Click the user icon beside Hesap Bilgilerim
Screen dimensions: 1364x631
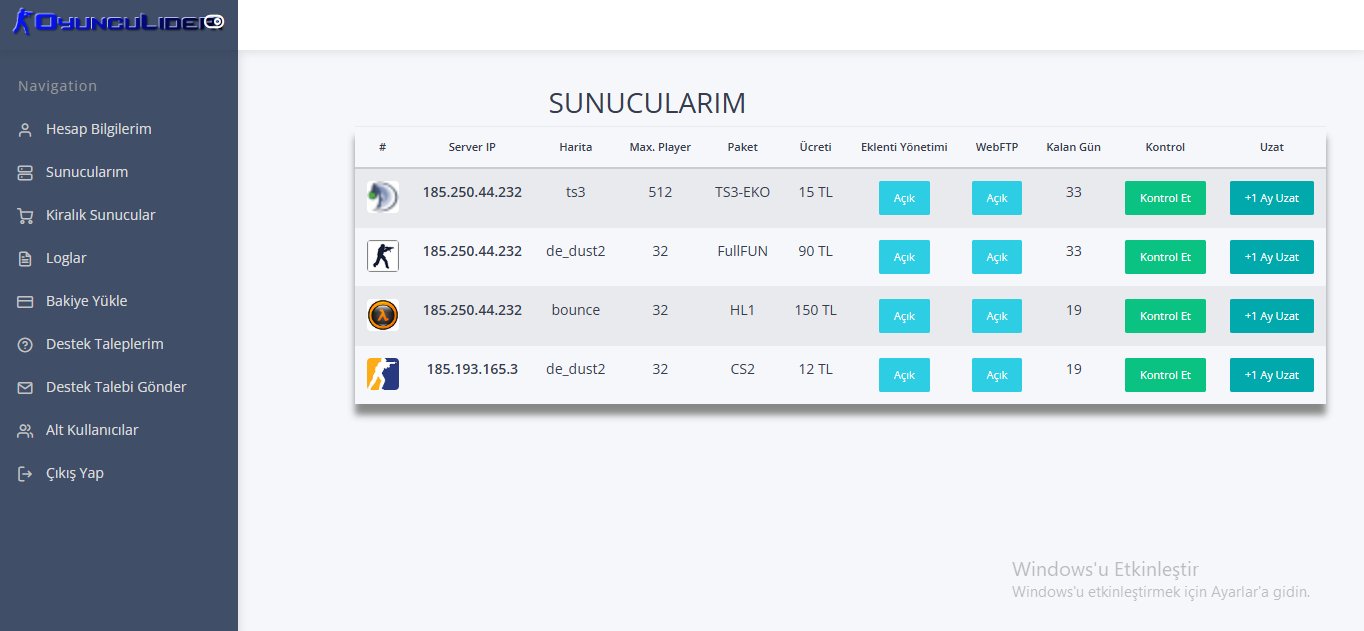(26, 130)
